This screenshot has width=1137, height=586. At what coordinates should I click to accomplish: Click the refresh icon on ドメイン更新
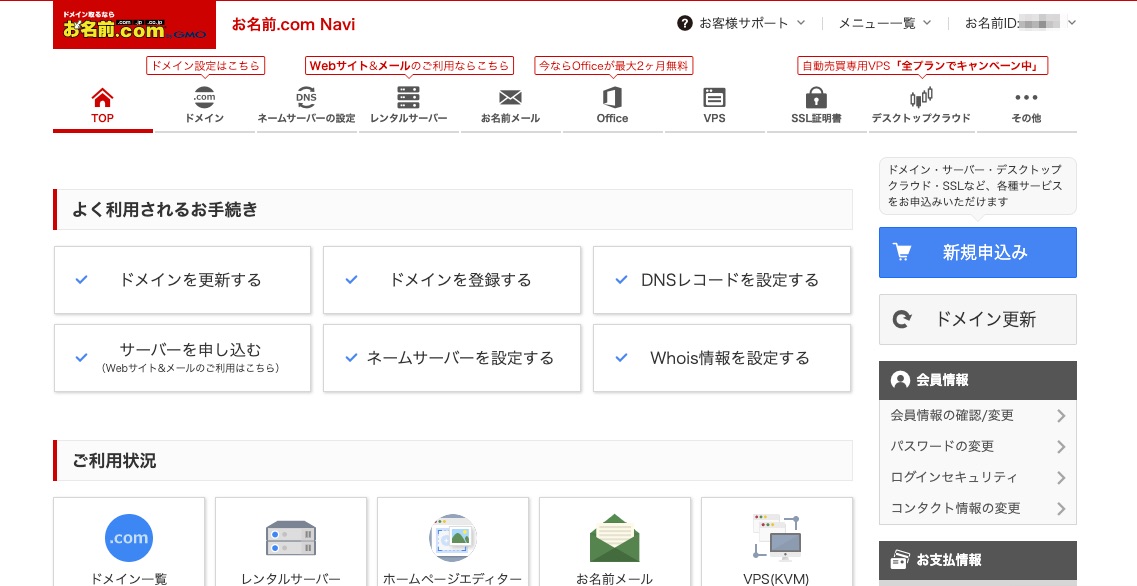click(902, 319)
